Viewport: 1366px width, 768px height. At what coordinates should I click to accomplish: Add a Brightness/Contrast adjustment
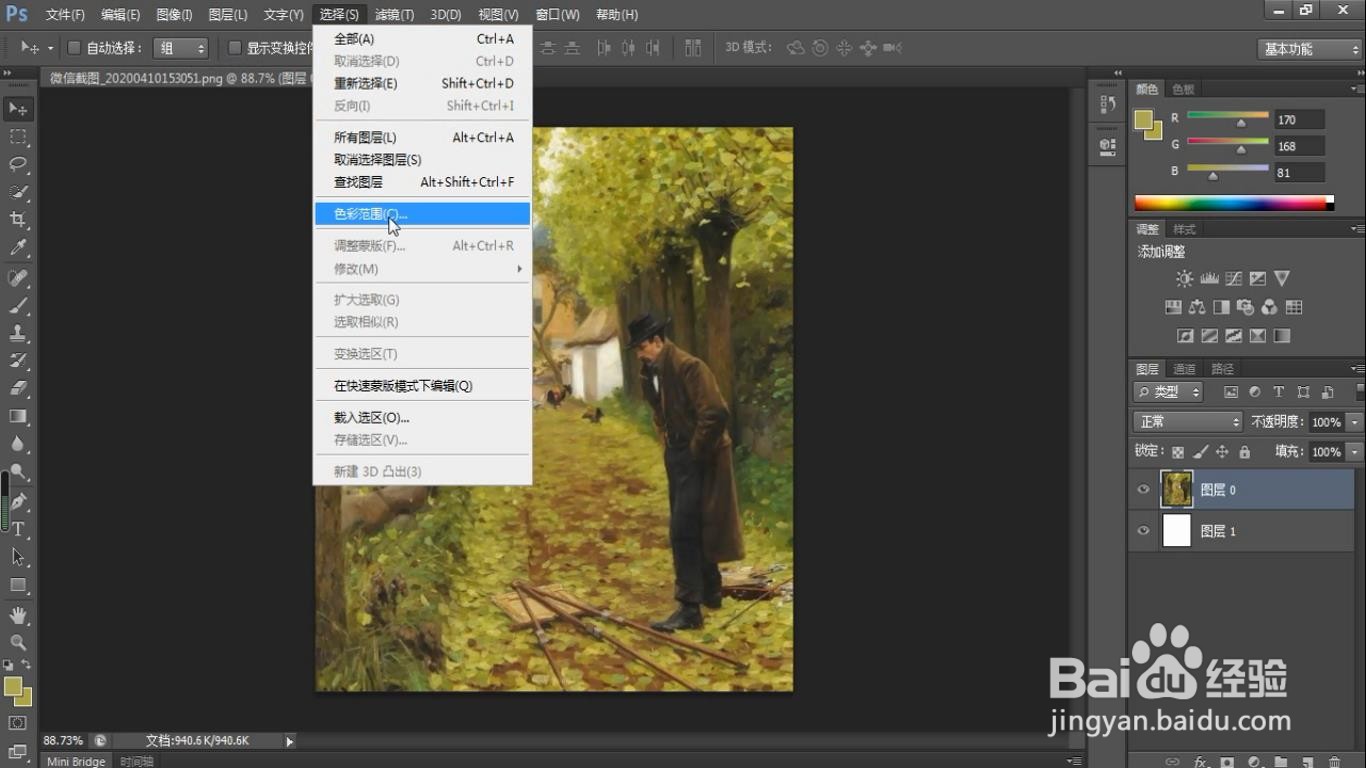coord(1184,279)
